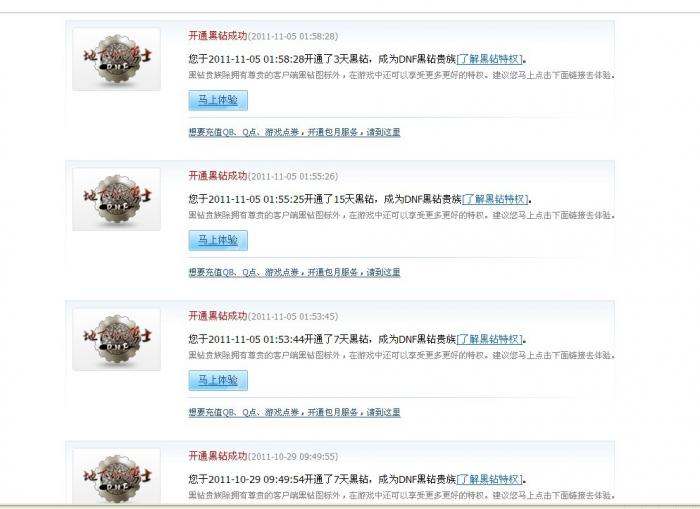Open 了解黑钻特权 link in 15天黑钻 message
The height and width of the screenshot is (509, 700).
click(496, 199)
